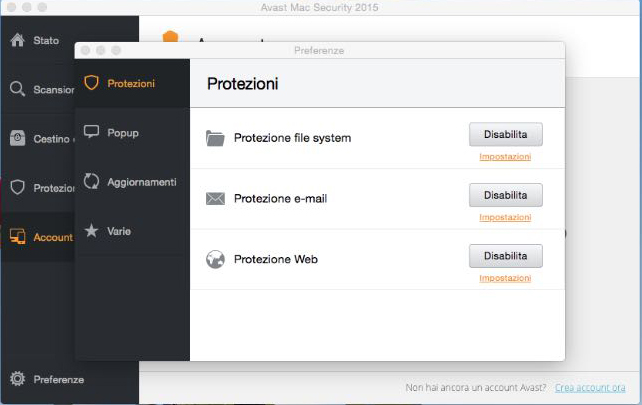The image size is (642, 405).
Task: Switch to the Aggiornamenti preferences tab
Action: [142, 182]
